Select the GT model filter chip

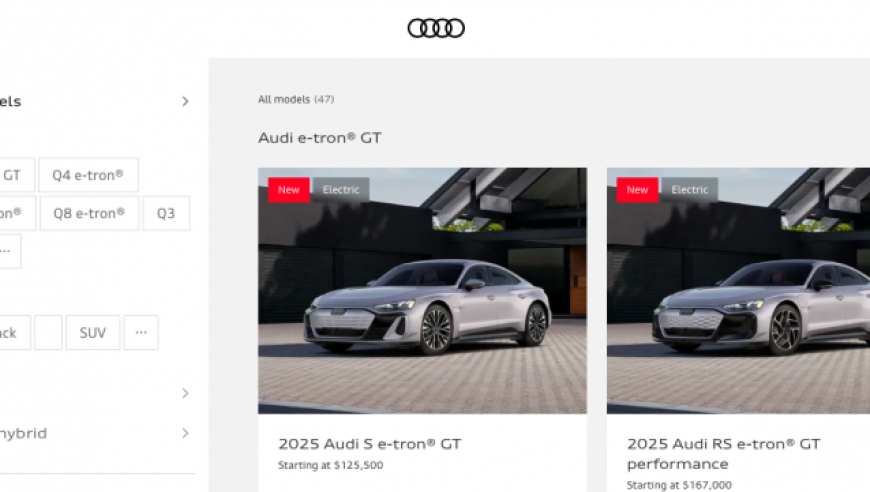coord(14,175)
